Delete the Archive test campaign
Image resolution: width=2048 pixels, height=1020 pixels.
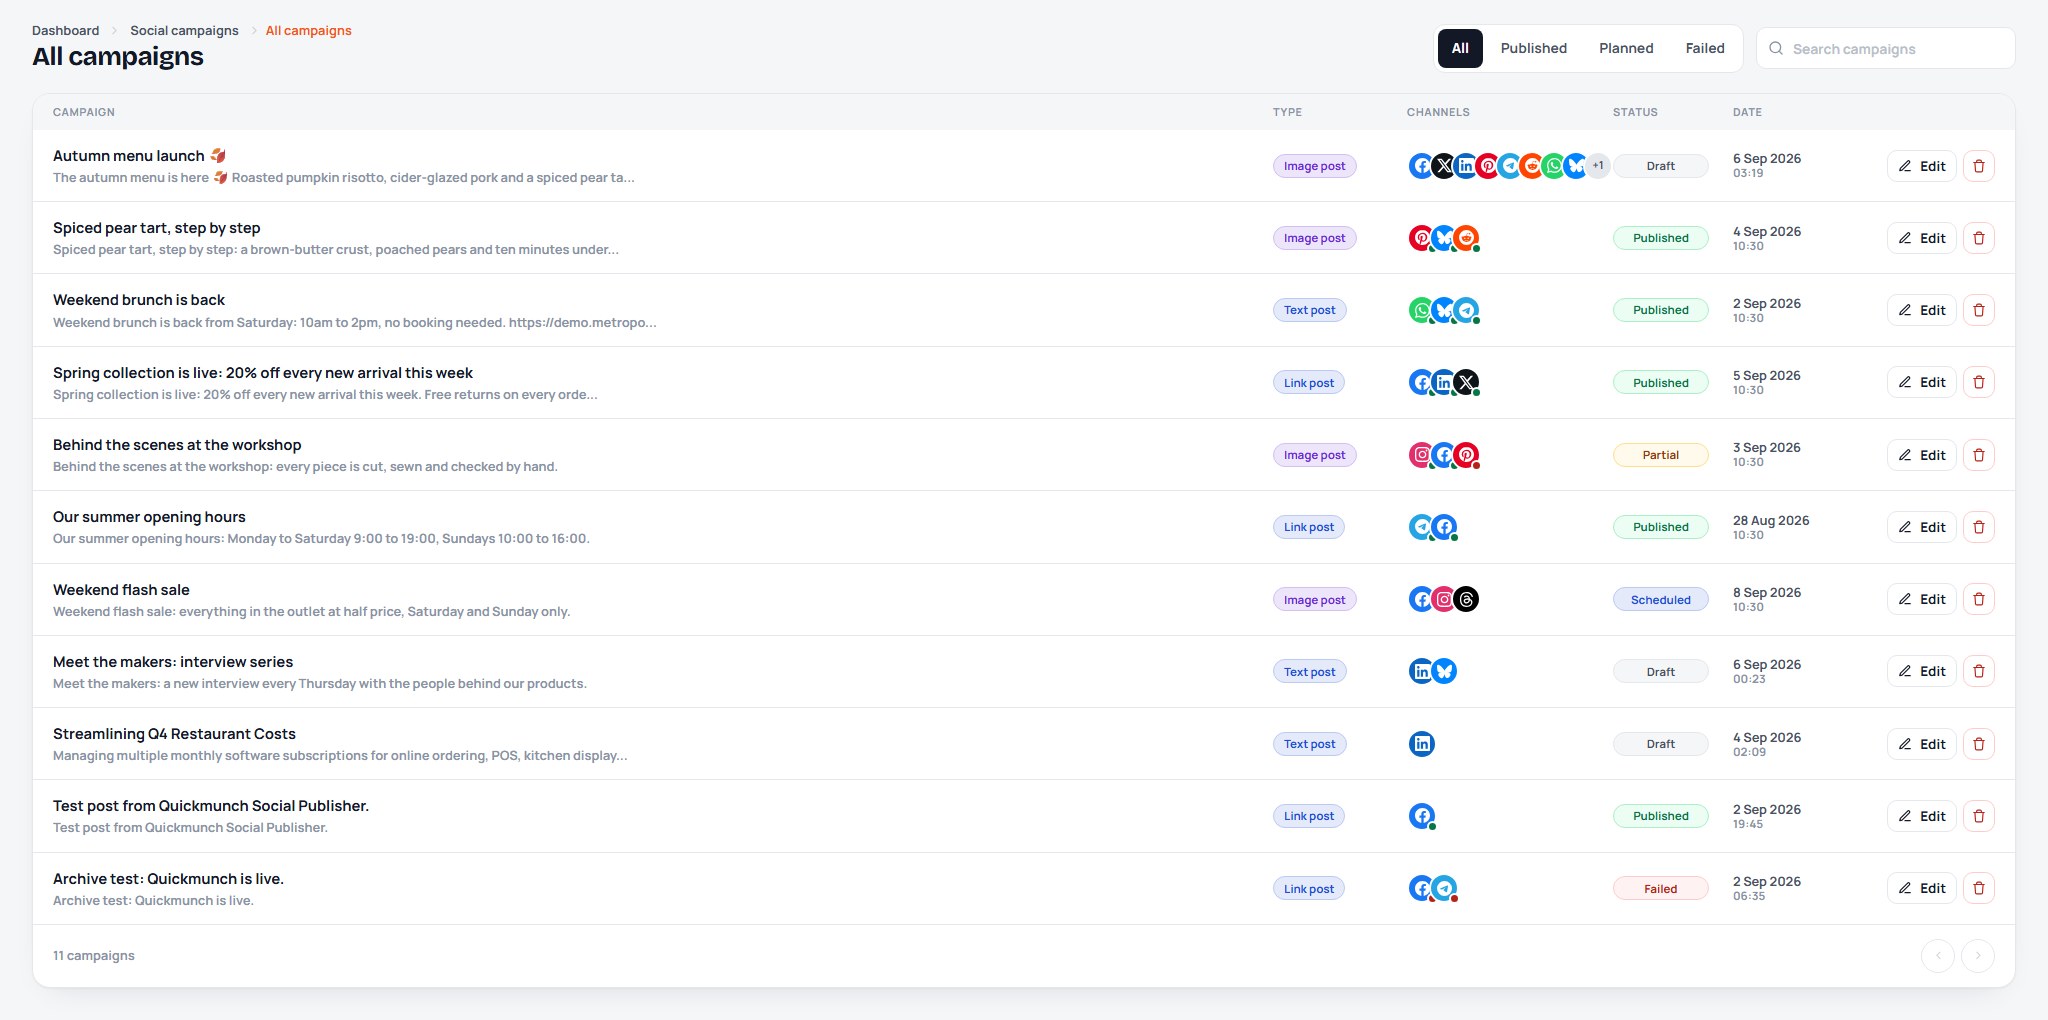click(1979, 888)
